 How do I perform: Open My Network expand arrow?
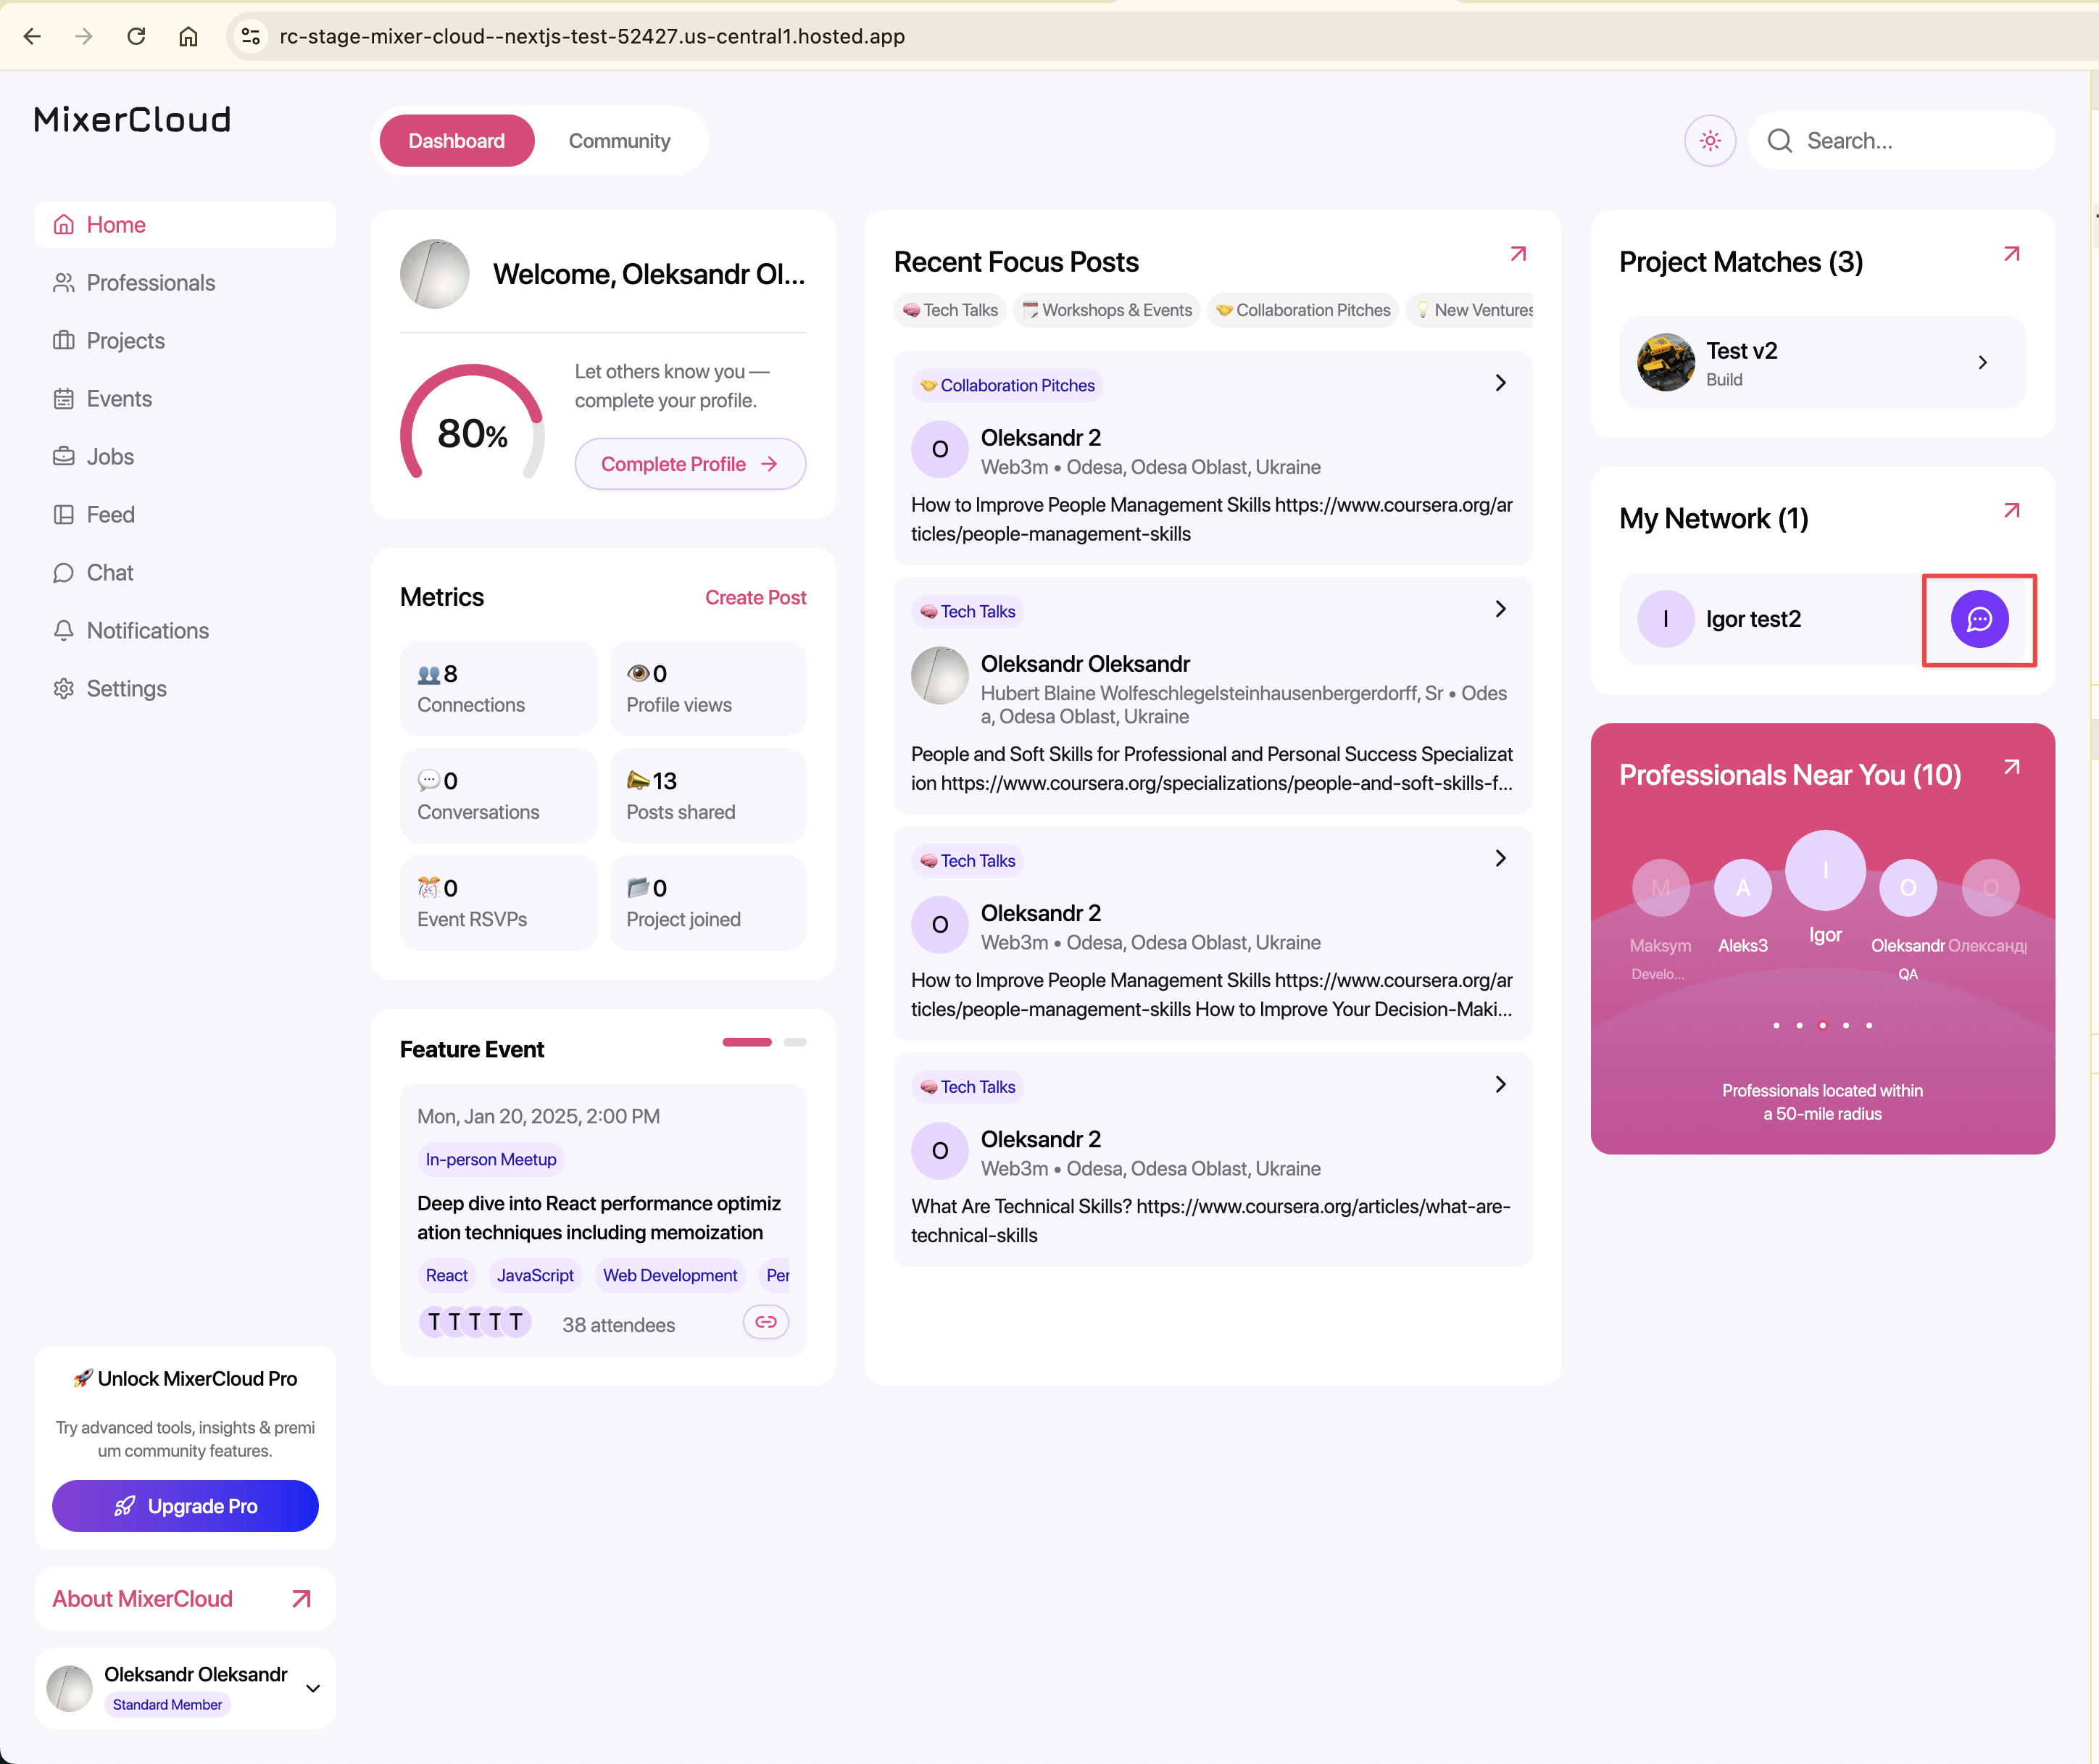[2012, 511]
